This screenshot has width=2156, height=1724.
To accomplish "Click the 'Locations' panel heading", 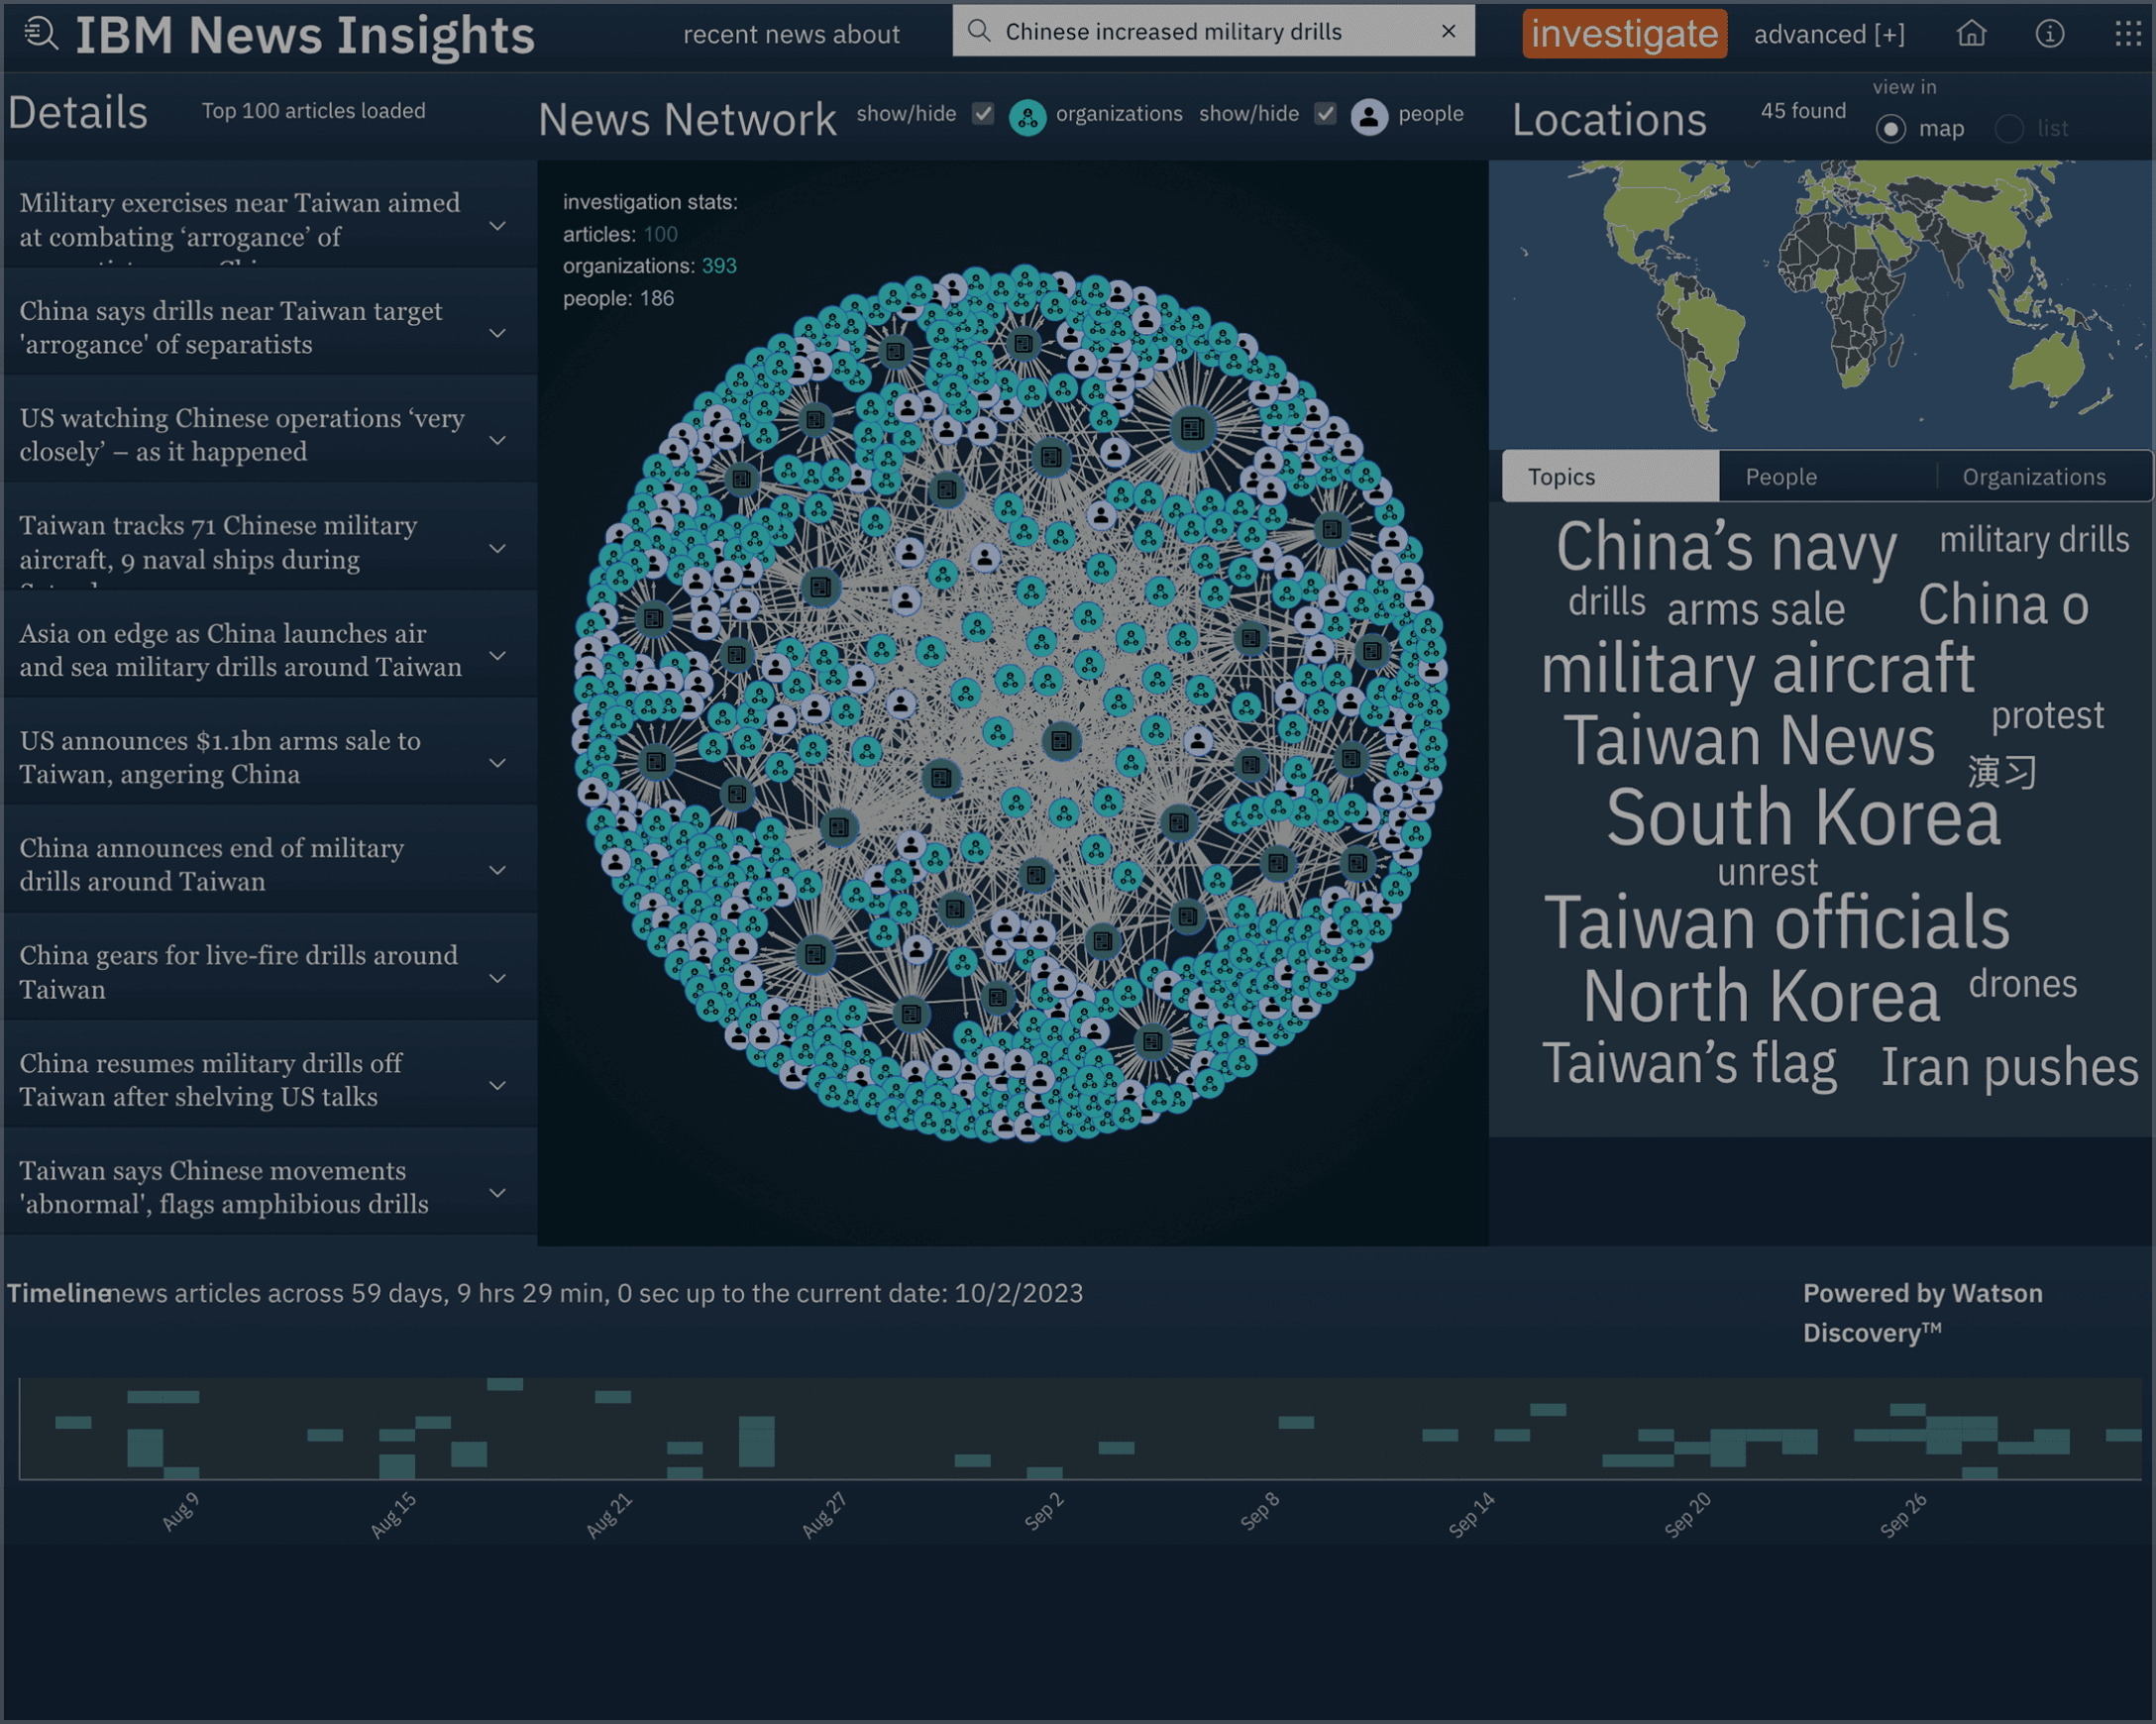I will (1609, 120).
